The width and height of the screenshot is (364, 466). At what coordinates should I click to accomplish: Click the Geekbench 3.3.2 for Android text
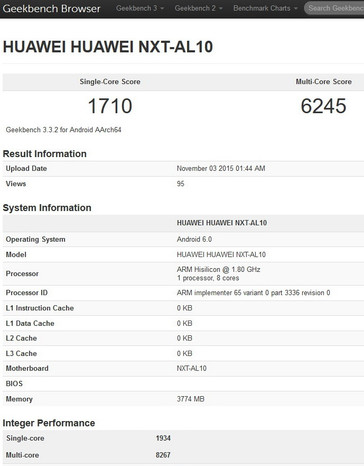click(x=63, y=130)
